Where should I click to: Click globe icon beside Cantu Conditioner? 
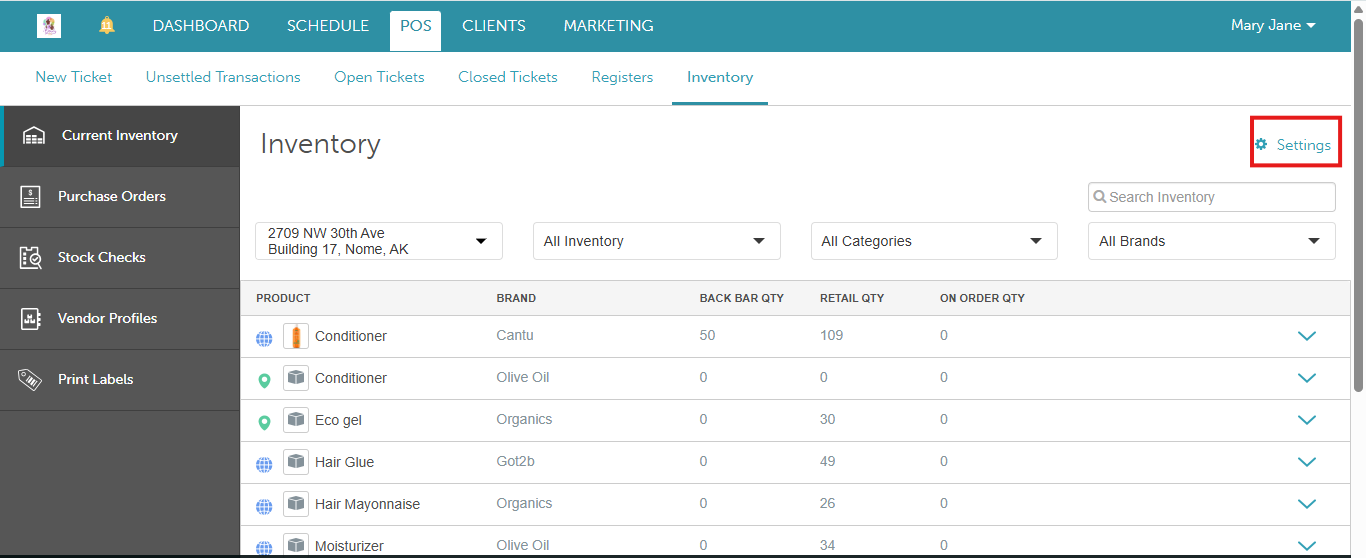pos(264,339)
